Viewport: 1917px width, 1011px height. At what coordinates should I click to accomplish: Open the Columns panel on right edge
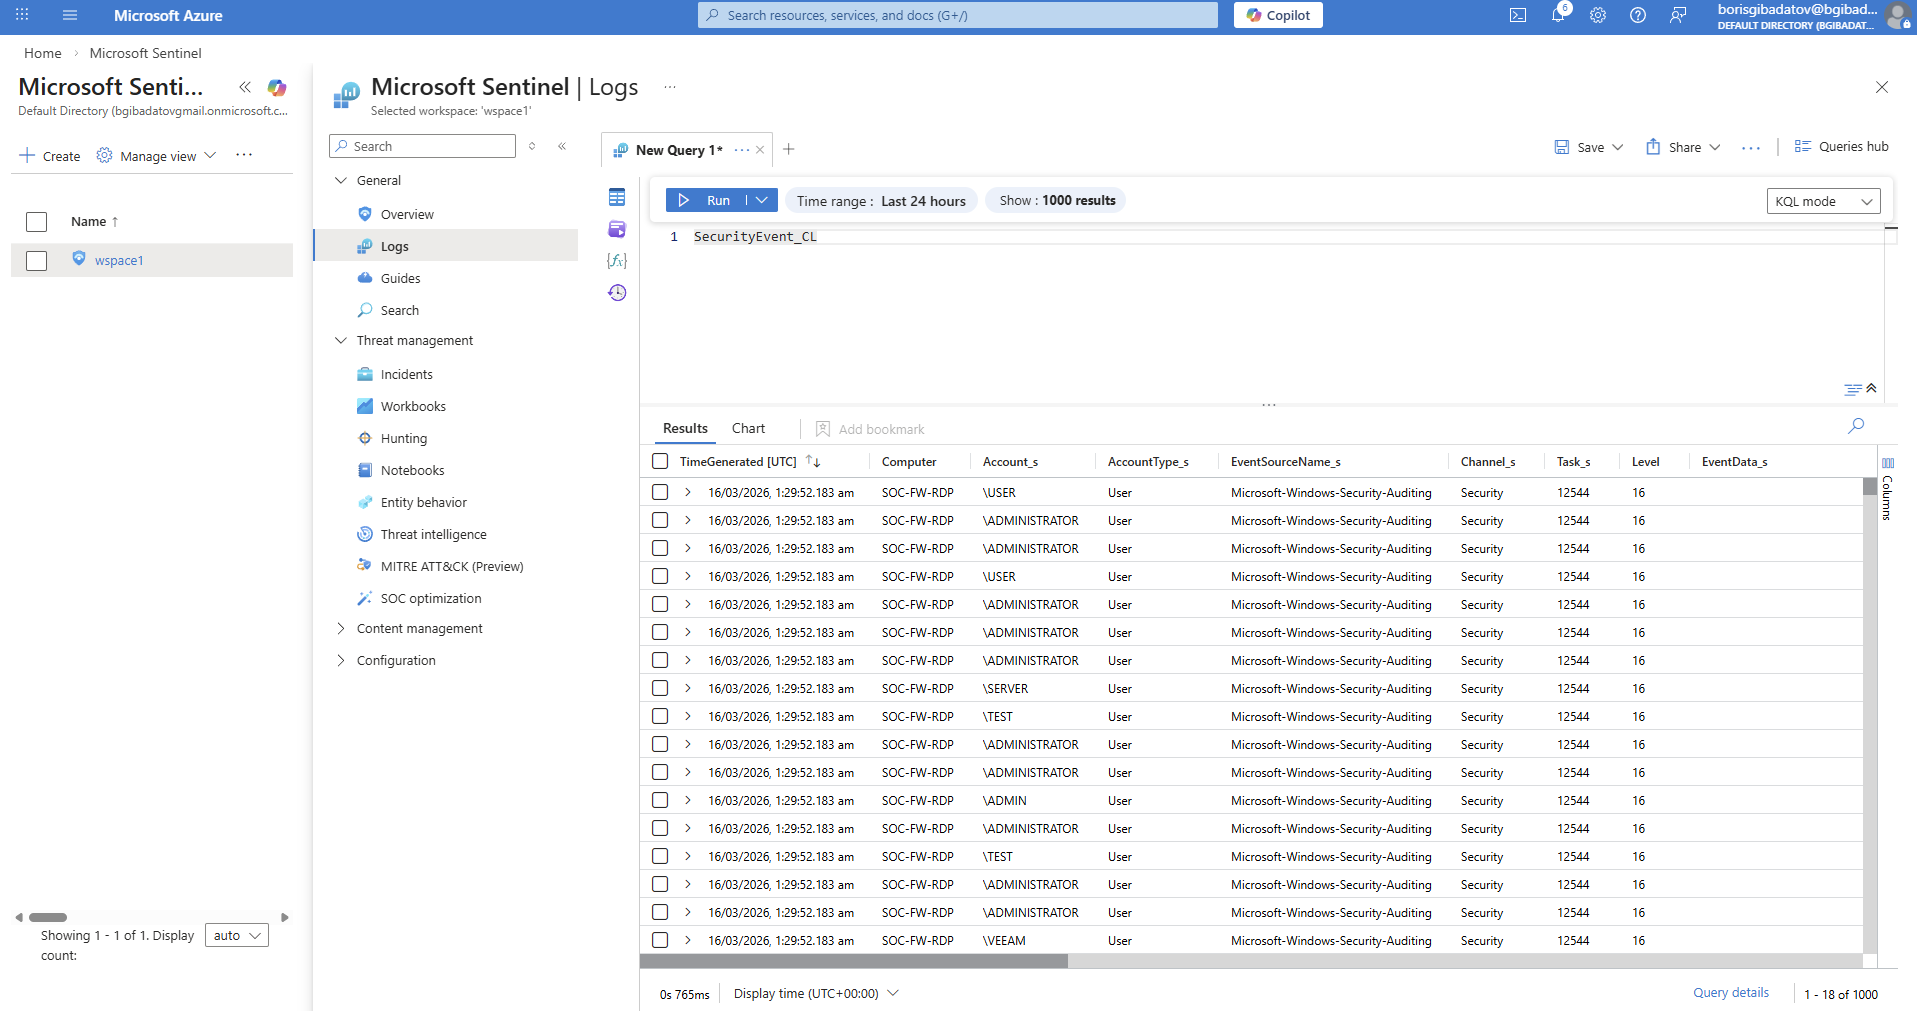pos(1887,490)
